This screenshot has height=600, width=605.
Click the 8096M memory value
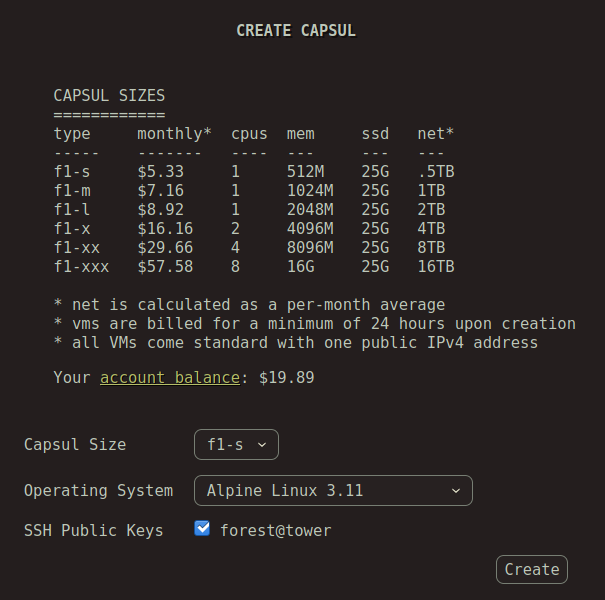(x=310, y=247)
